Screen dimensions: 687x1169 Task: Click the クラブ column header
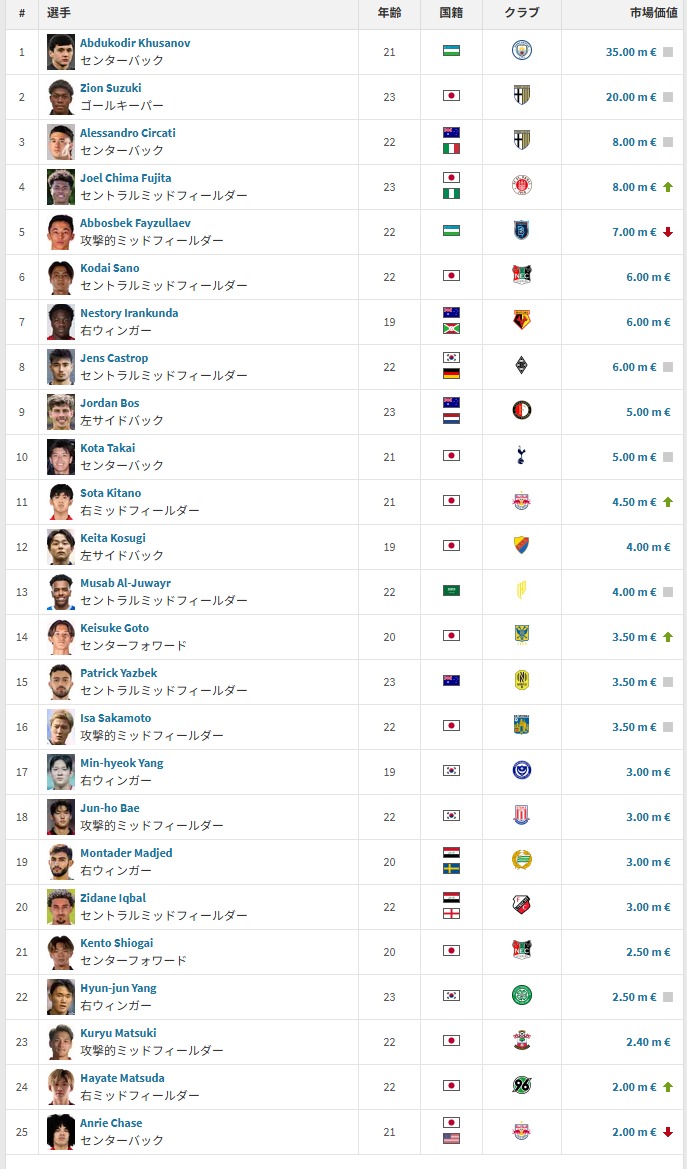[521, 13]
